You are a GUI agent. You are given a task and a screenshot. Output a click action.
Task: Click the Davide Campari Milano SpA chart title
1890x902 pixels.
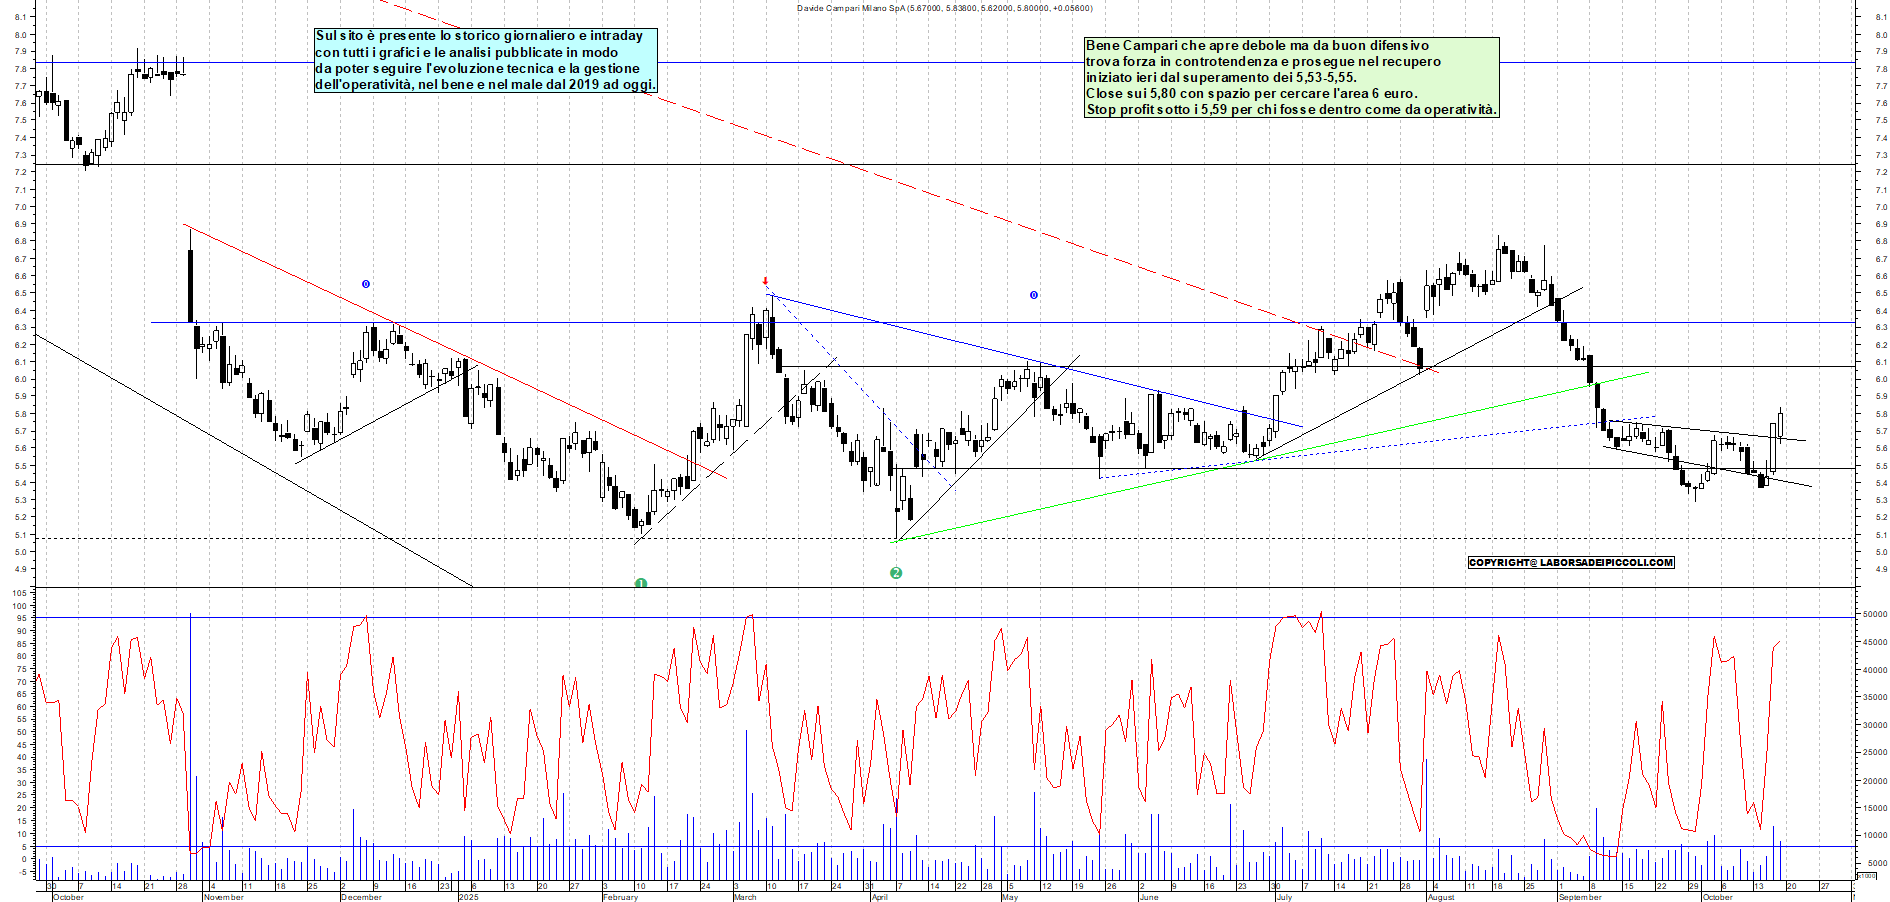coord(944,8)
